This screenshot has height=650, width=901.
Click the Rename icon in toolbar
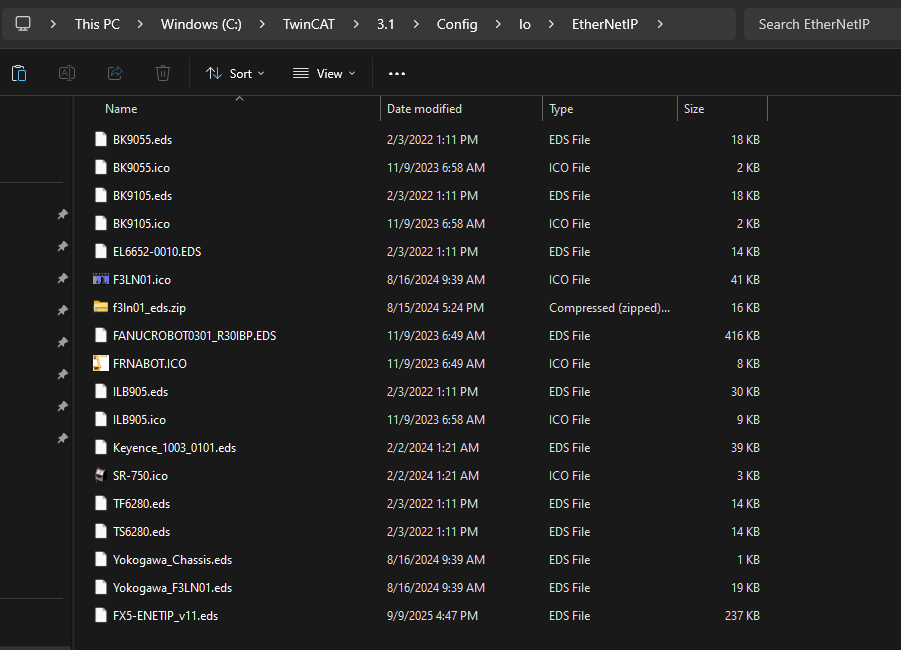pyautogui.click(x=67, y=73)
